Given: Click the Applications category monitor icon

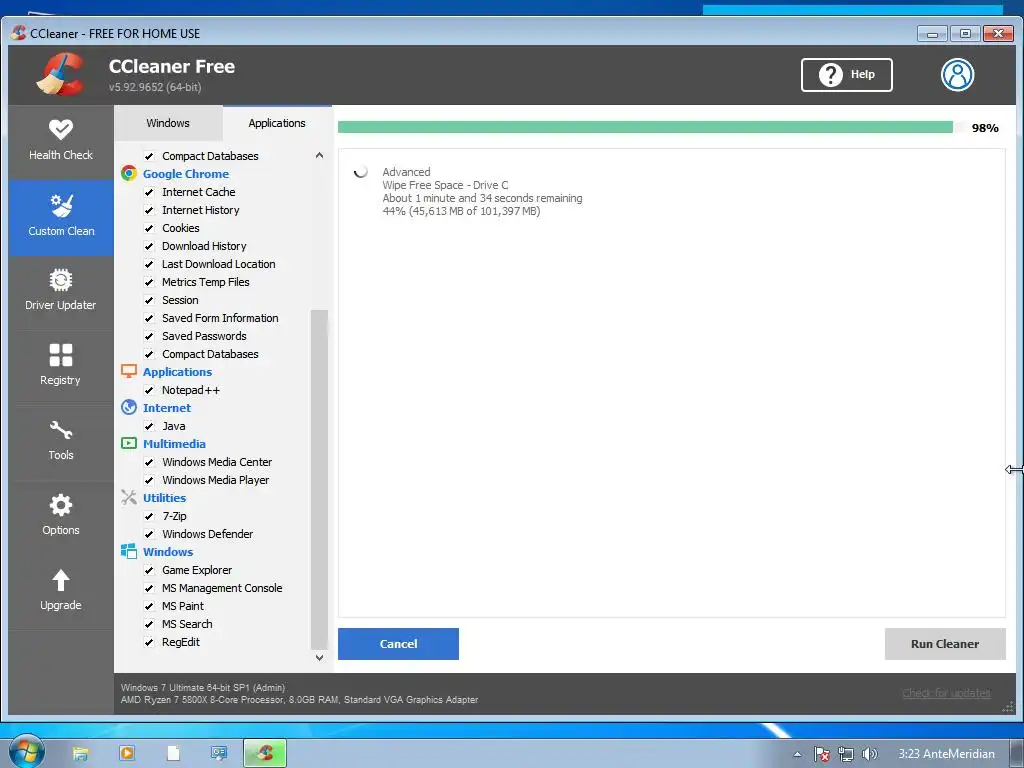Looking at the screenshot, I should 129,372.
